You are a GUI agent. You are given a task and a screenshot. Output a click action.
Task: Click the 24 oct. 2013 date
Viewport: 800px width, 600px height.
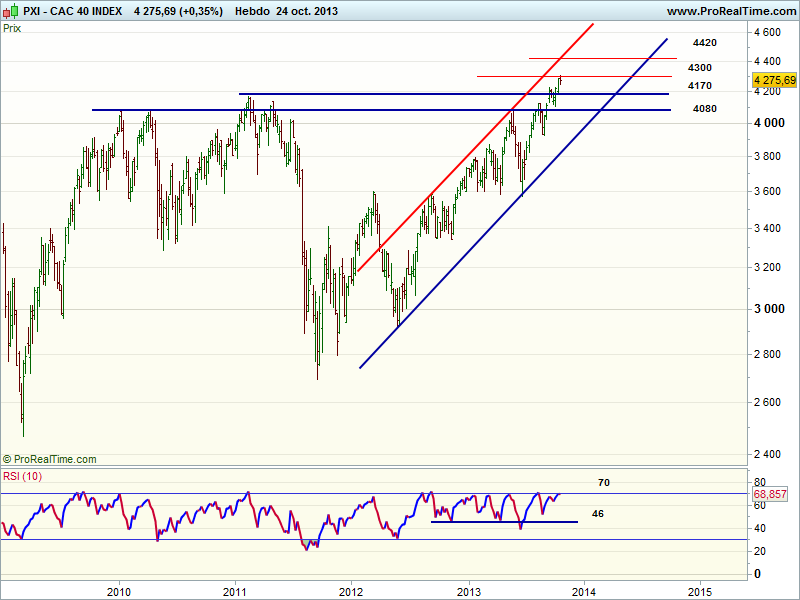(307, 11)
